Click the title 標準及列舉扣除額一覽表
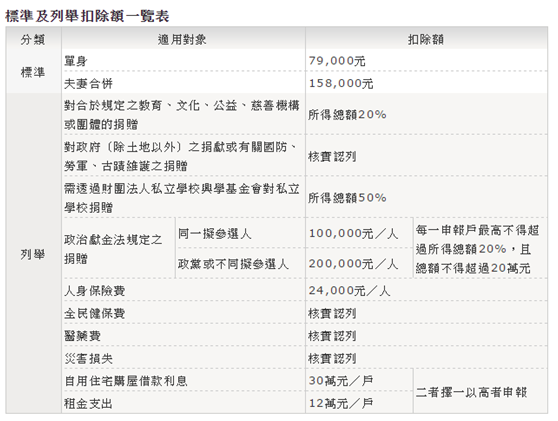Screen dimensions: 558x421 click(x=87, y=16)
